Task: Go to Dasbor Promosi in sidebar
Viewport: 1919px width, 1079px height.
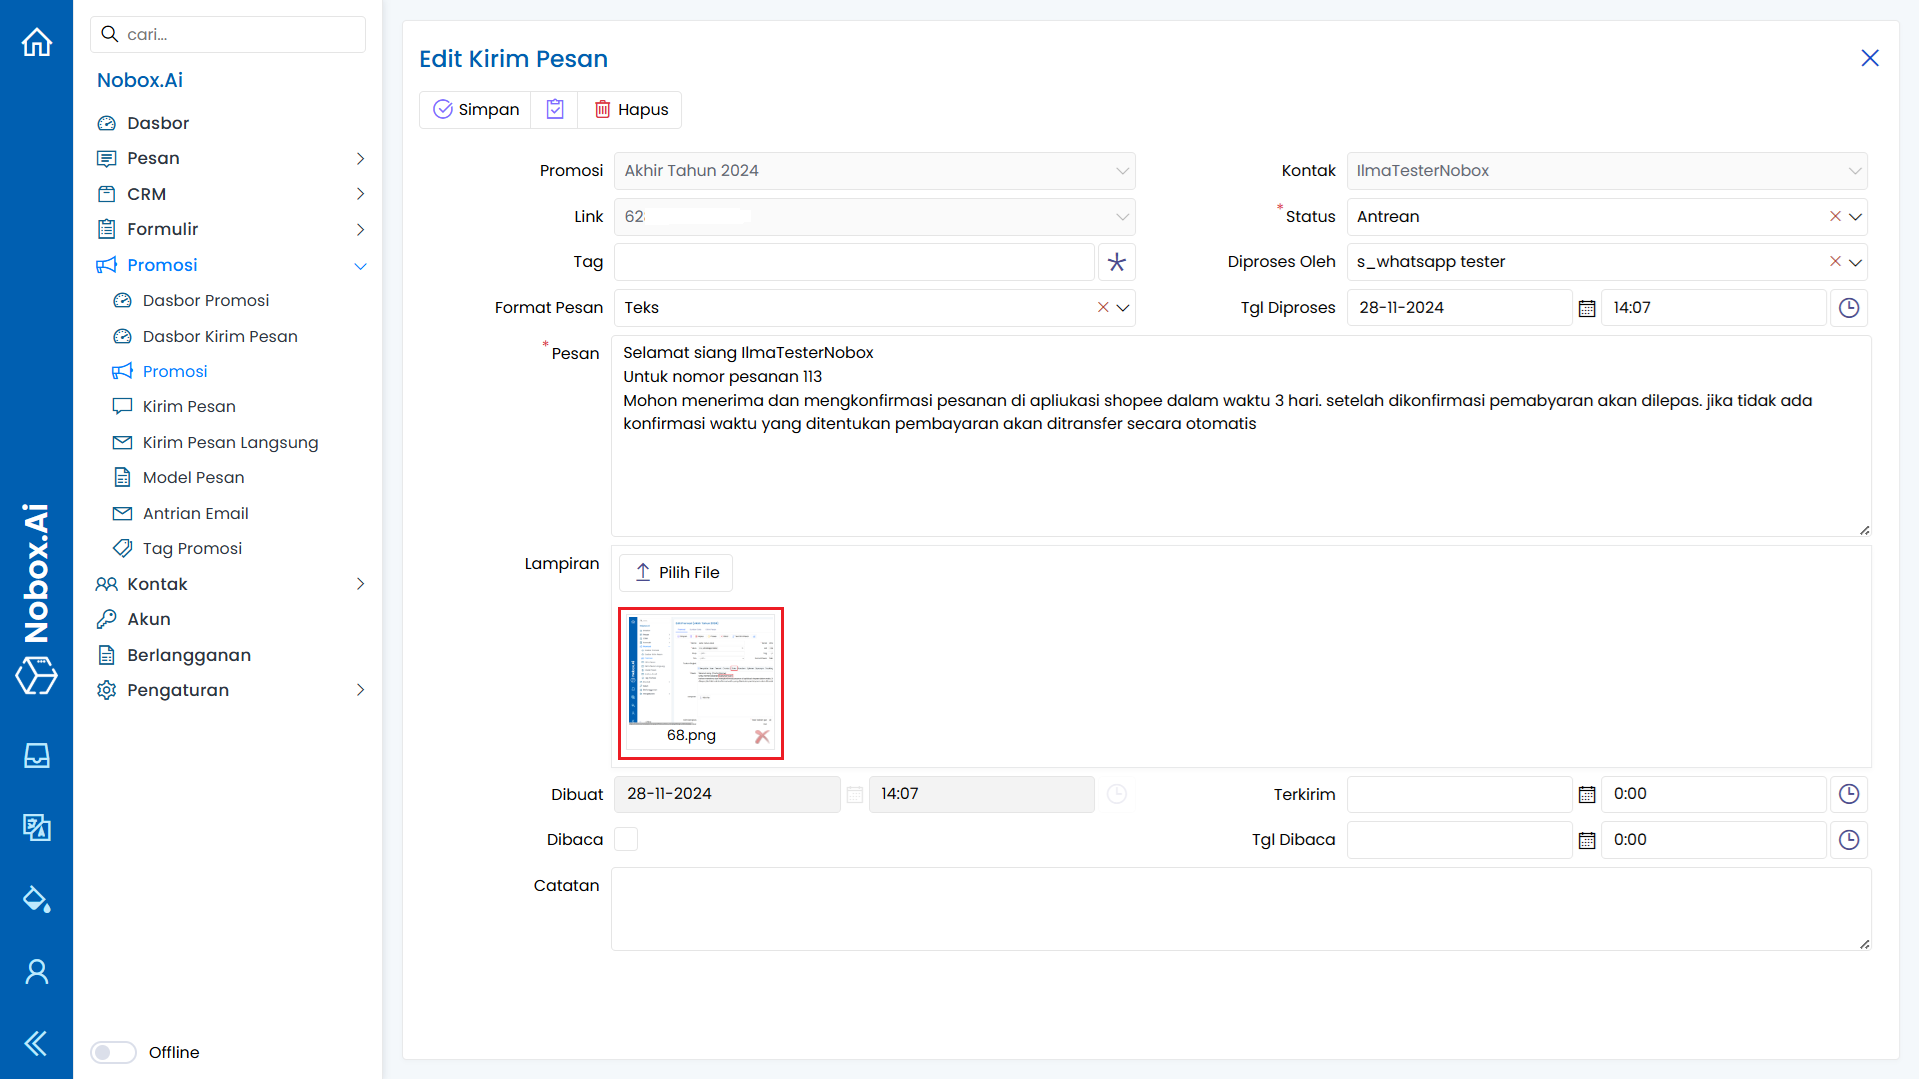Action: [205, 300]
